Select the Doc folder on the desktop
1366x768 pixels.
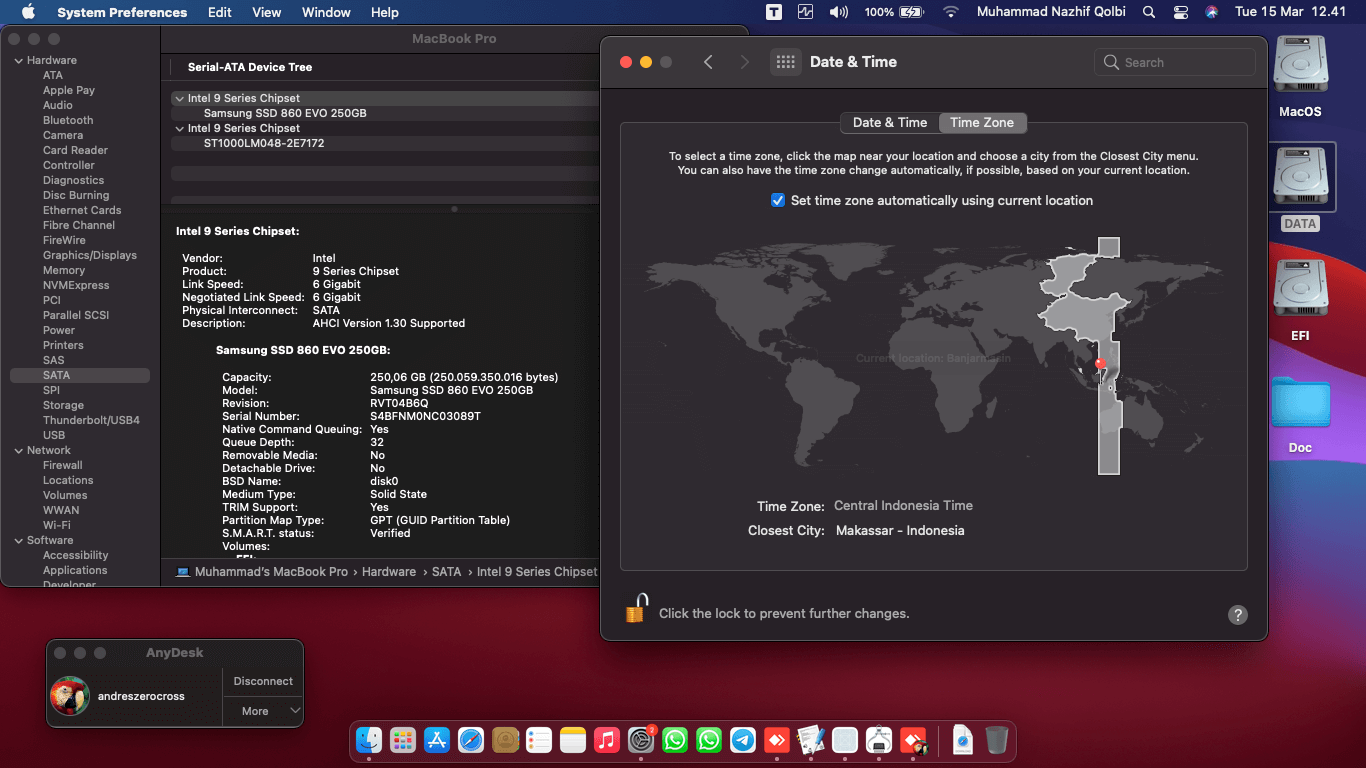point(1300,415)
